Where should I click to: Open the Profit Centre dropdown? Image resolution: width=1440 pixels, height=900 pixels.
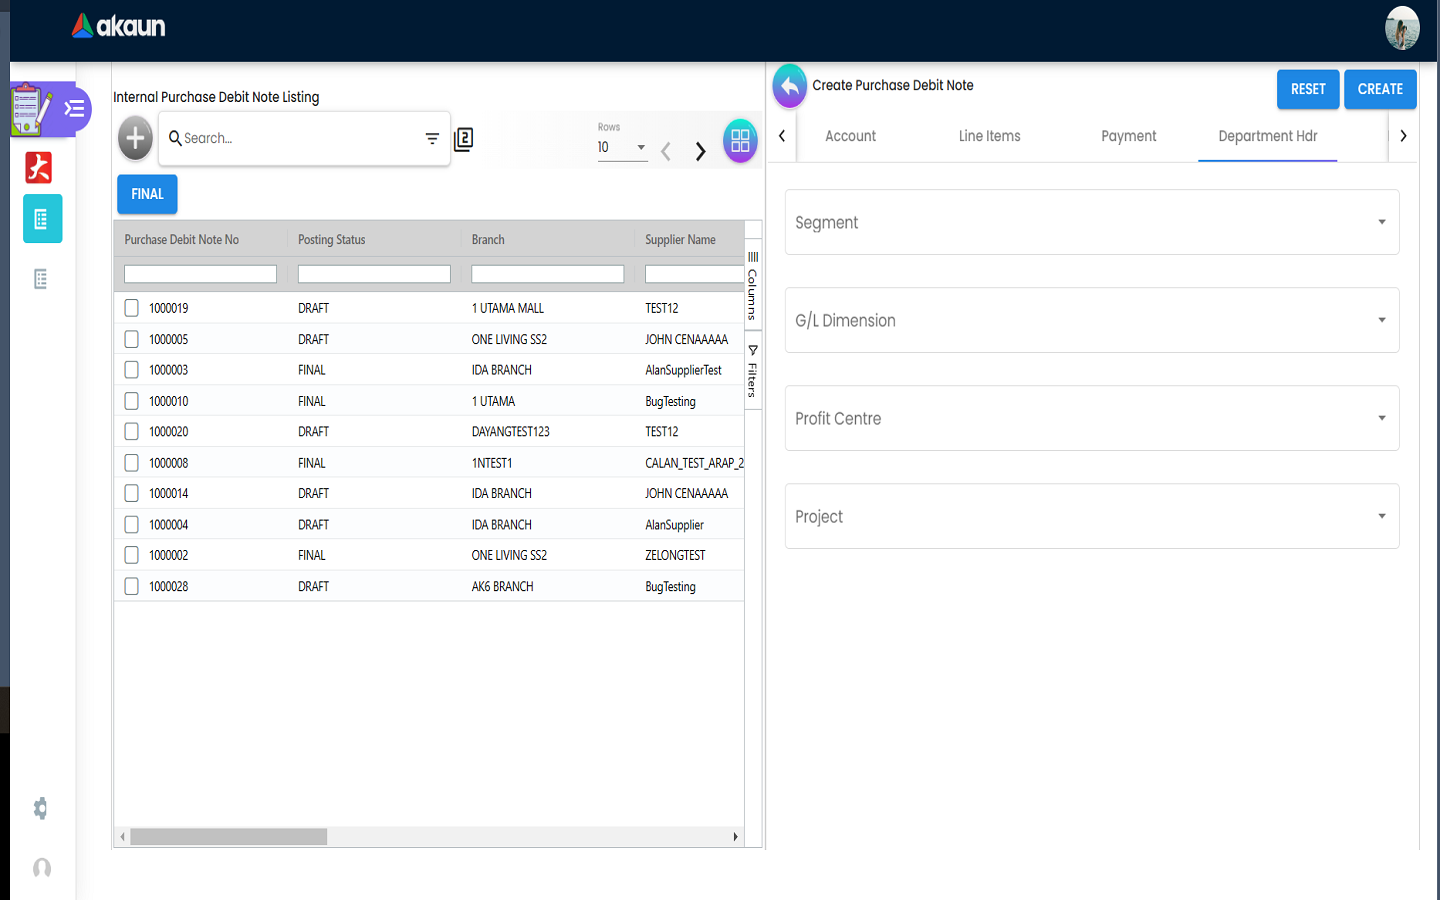[x=1091, y=418]
